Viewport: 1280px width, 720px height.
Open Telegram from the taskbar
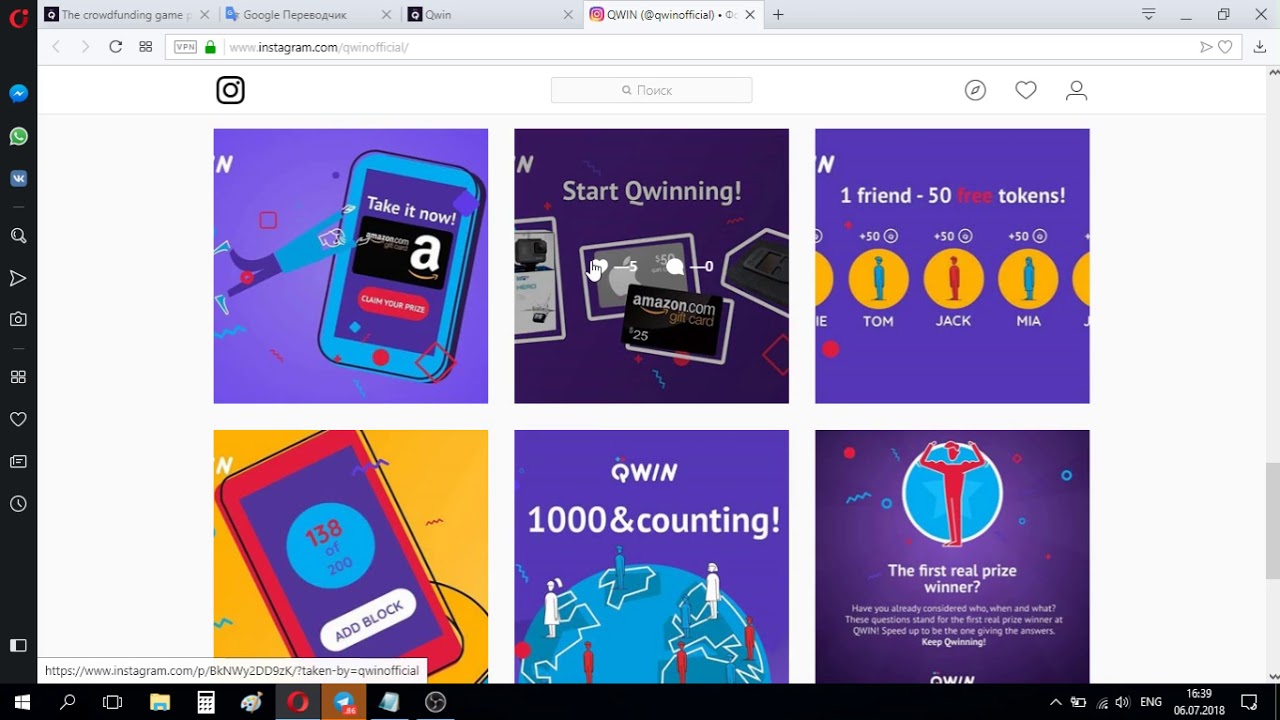coord(343,702)
